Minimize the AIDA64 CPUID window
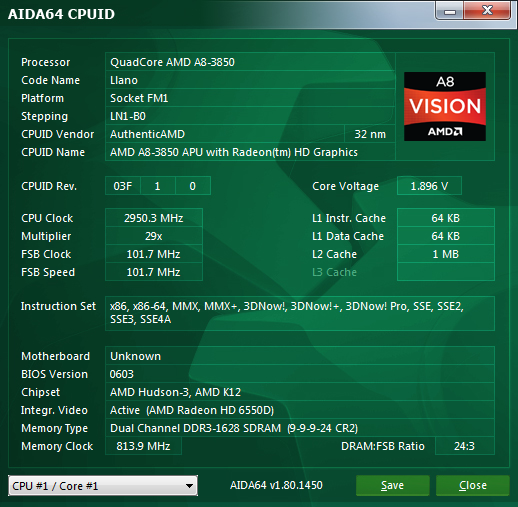Viewport: 518px width, 507px height. click(450, 11)
